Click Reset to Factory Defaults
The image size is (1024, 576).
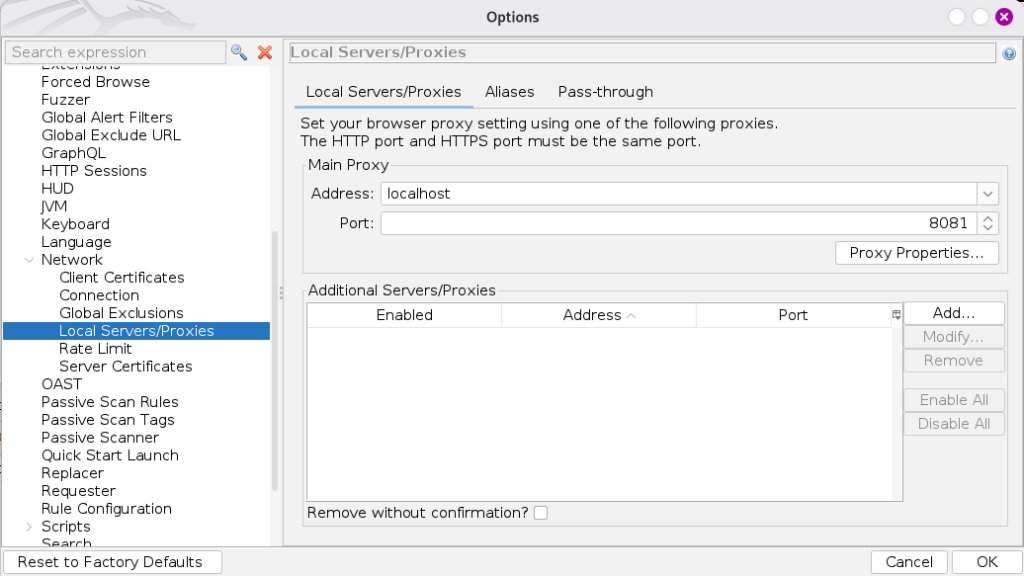click(x=112, y=562)
